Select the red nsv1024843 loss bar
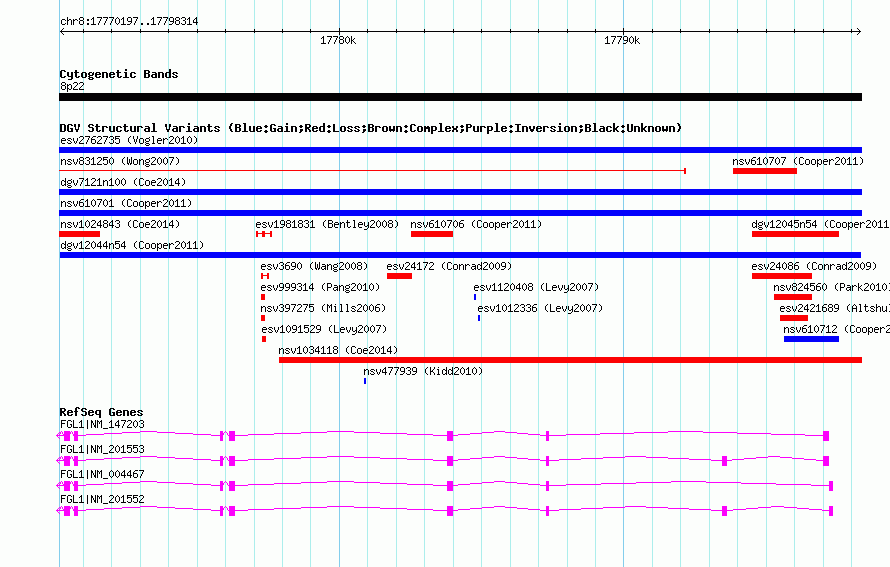The height and width of the screenshot is (567, 890). (79, 234)
